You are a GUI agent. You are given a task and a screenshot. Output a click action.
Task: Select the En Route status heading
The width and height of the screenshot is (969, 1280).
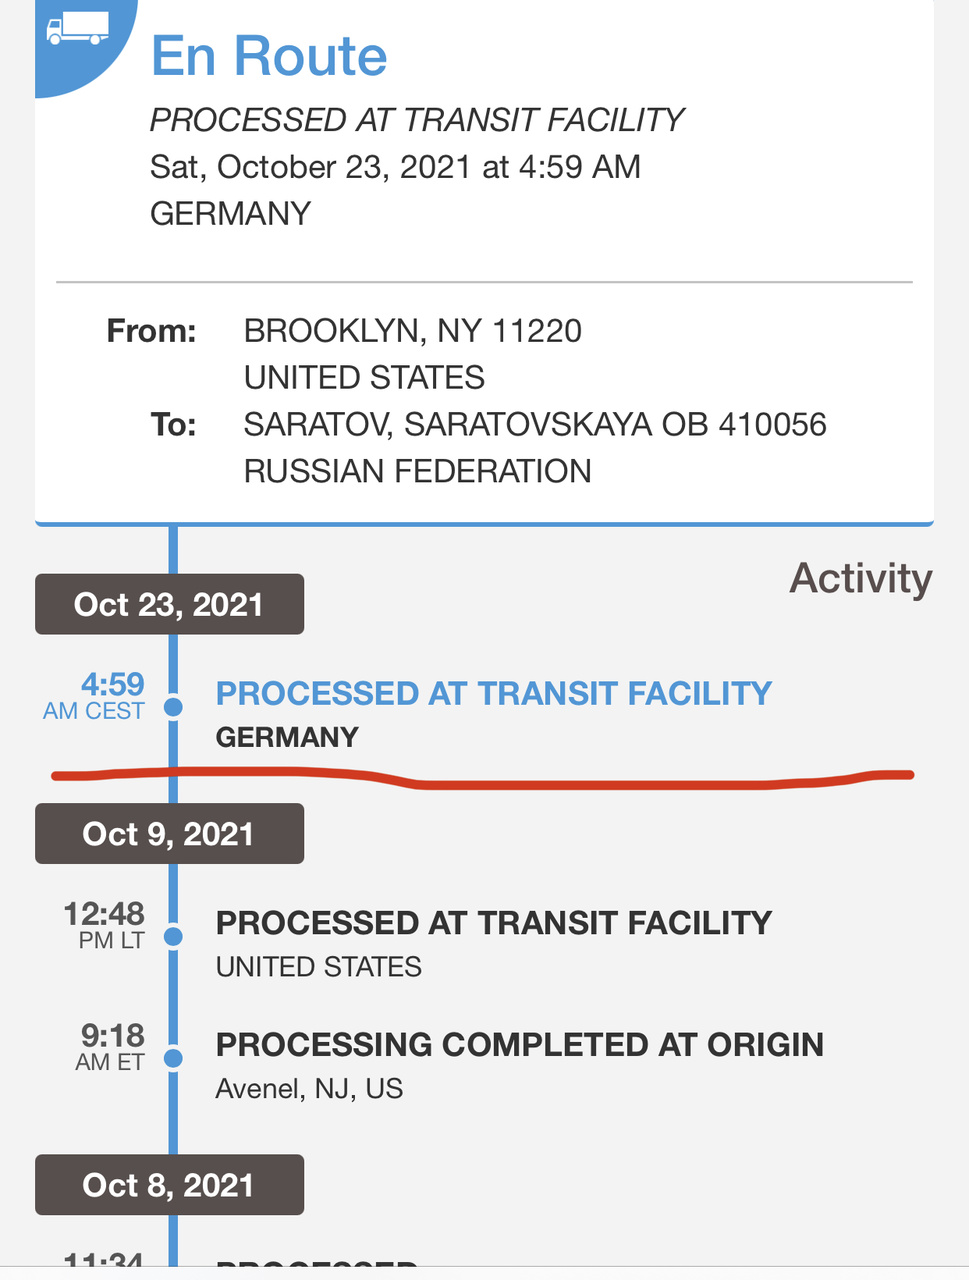tap(269, 56)
